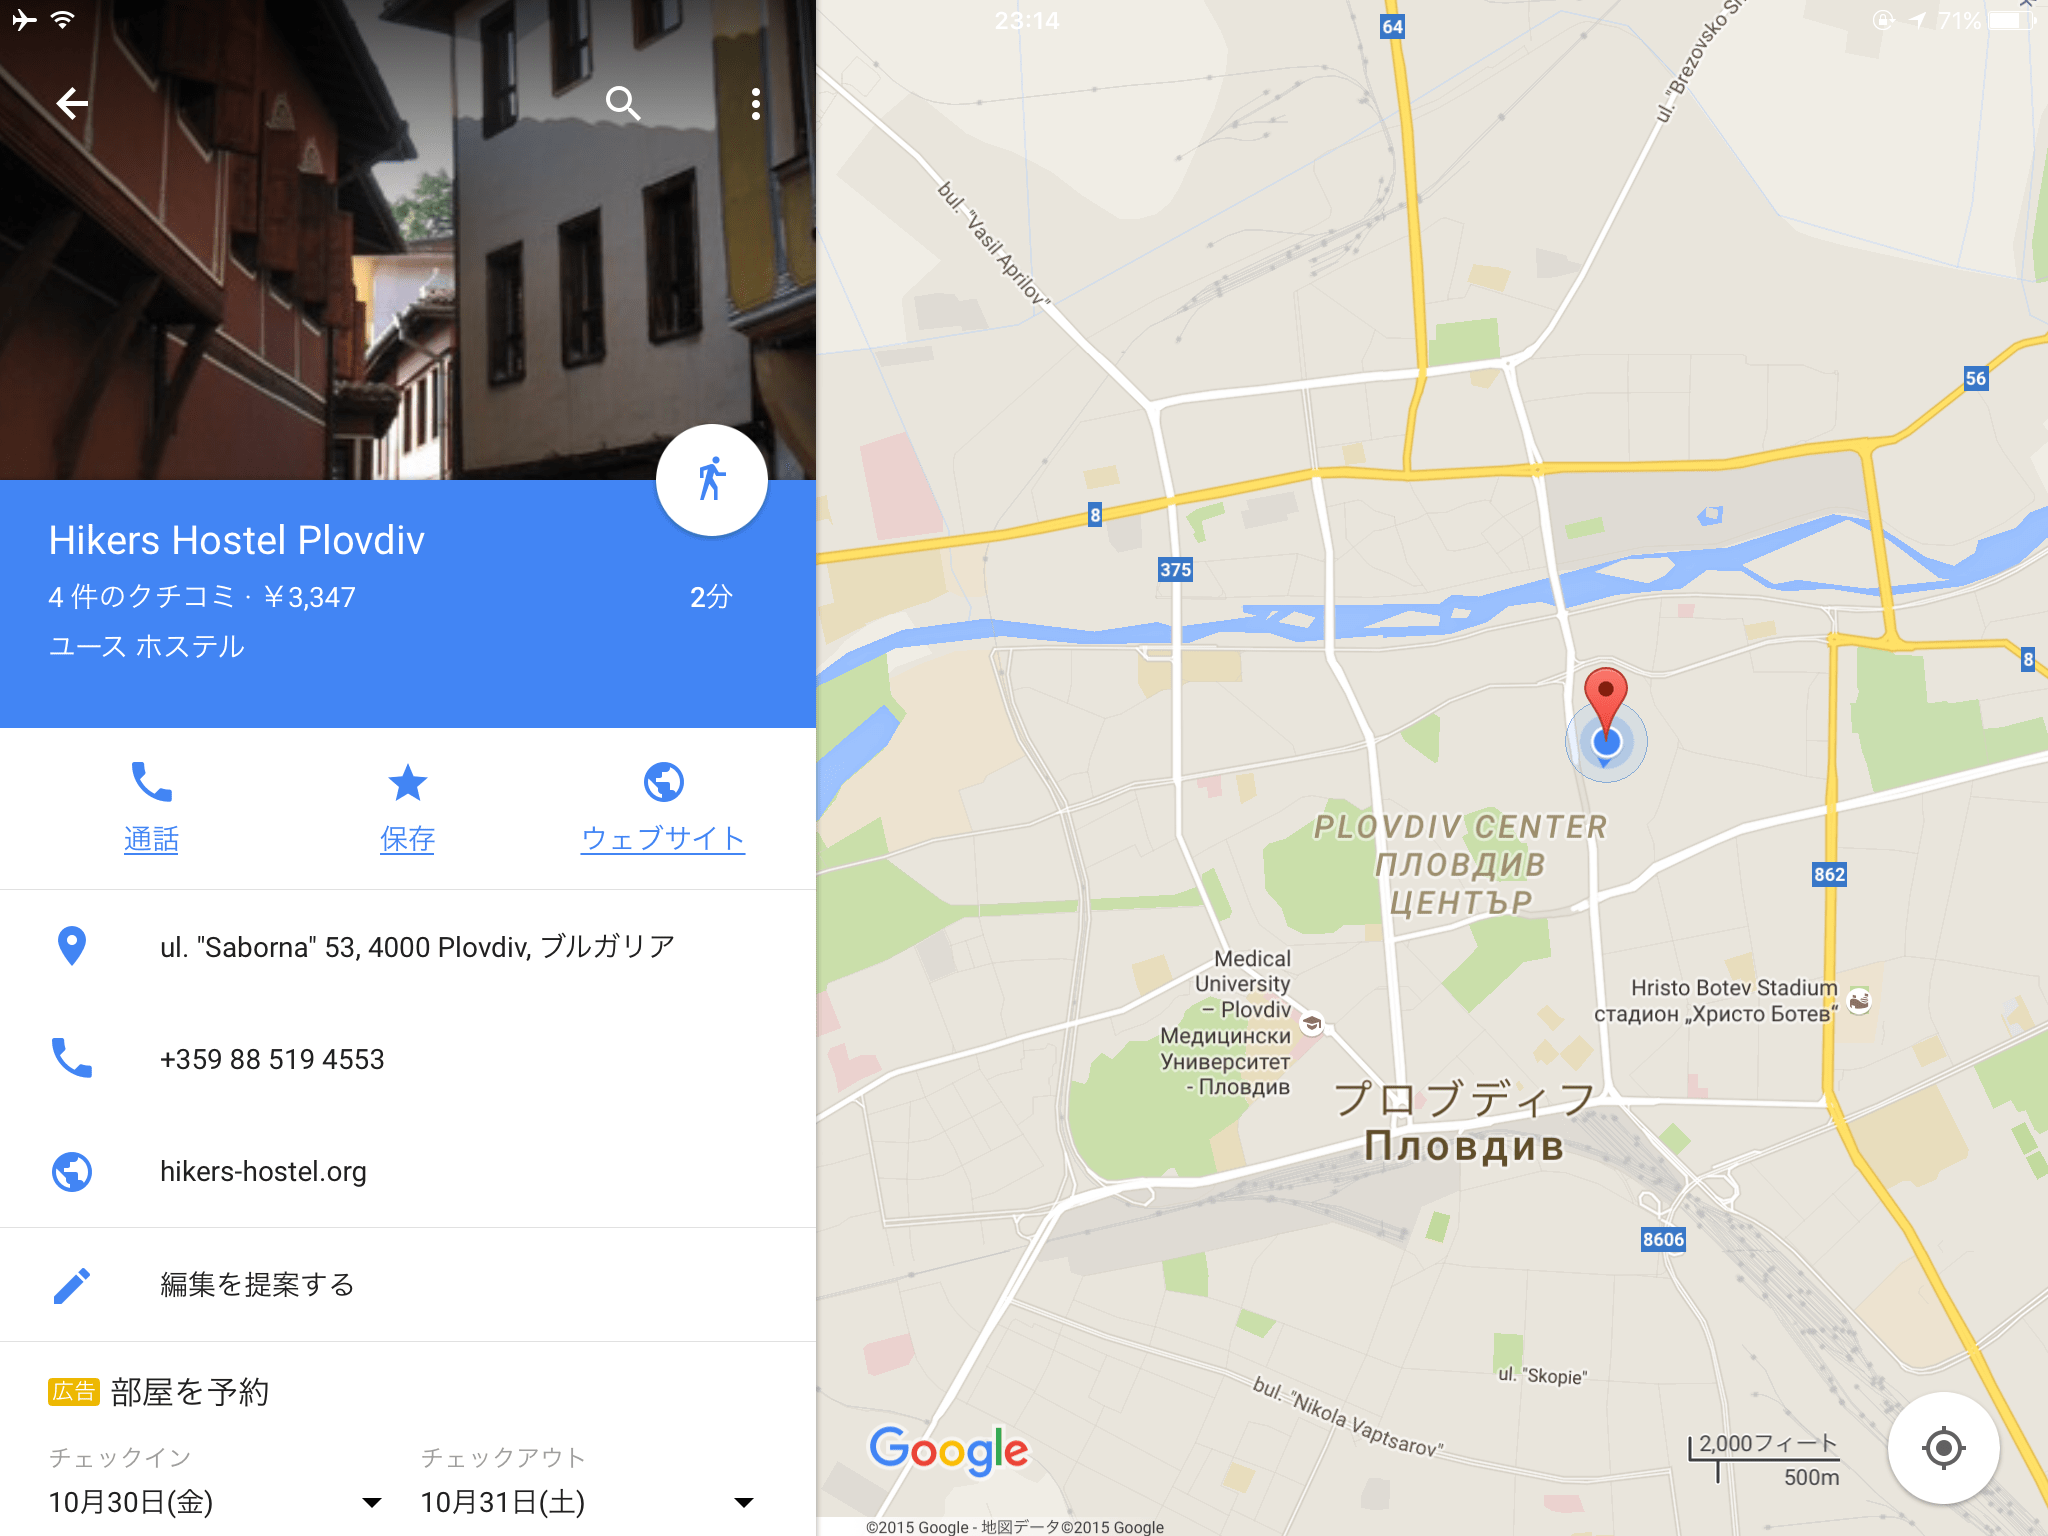Tap the phone icon labeled 通話
2048x1536 pixels.
pyautogui.click(x=152, y=782)
